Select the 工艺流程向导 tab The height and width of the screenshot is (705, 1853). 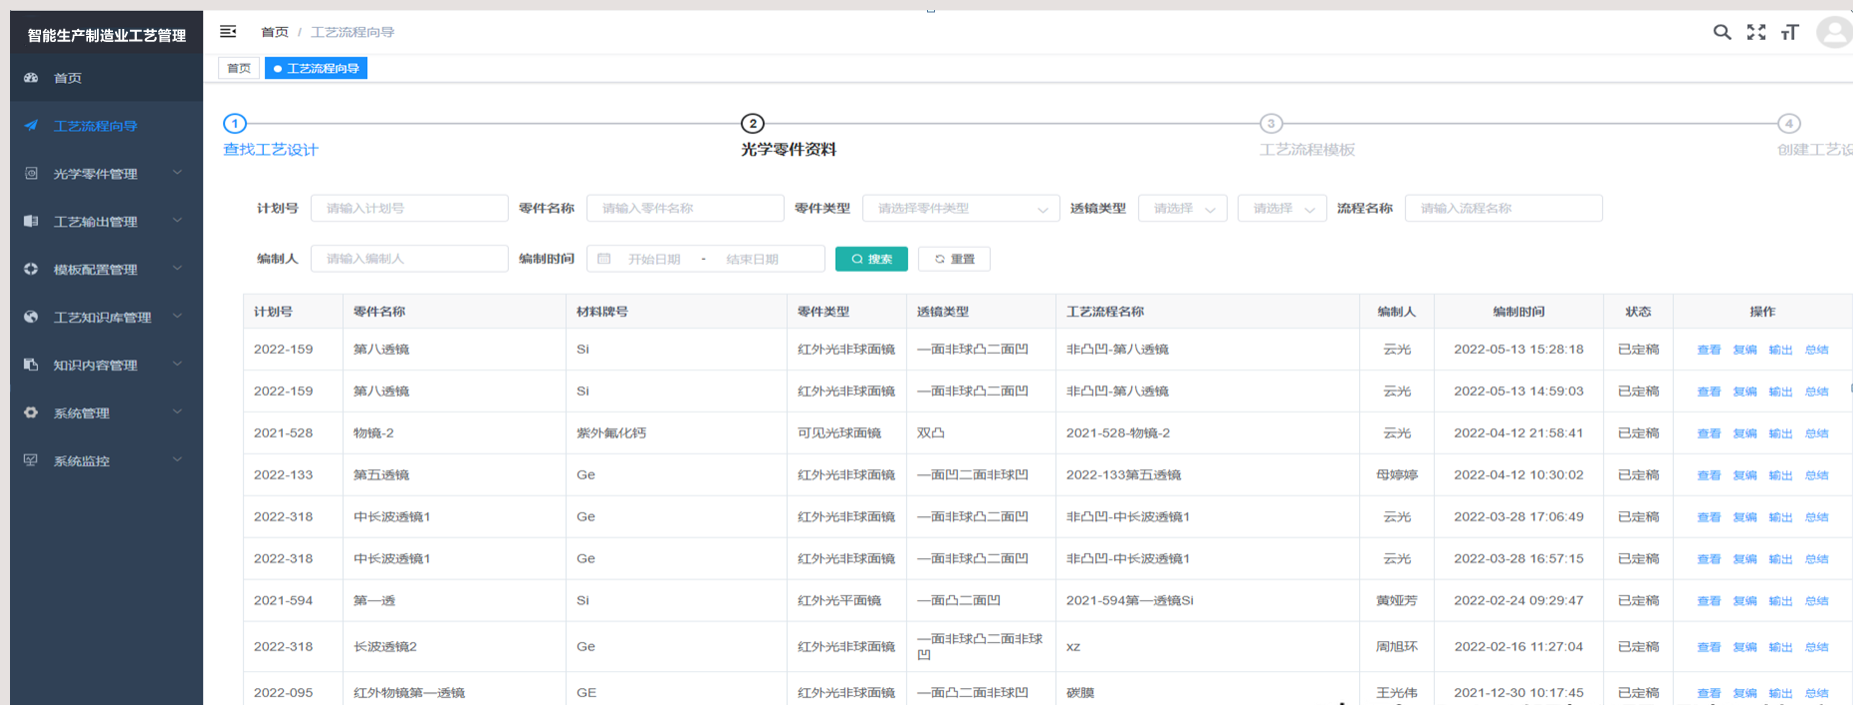pos(316,68)
